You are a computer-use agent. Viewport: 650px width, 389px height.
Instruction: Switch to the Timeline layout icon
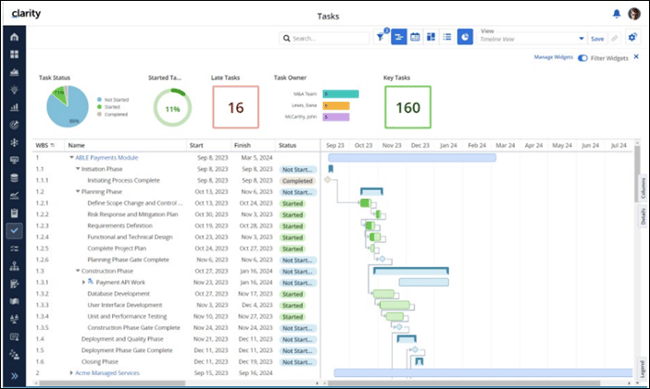[x=399, y=37]
